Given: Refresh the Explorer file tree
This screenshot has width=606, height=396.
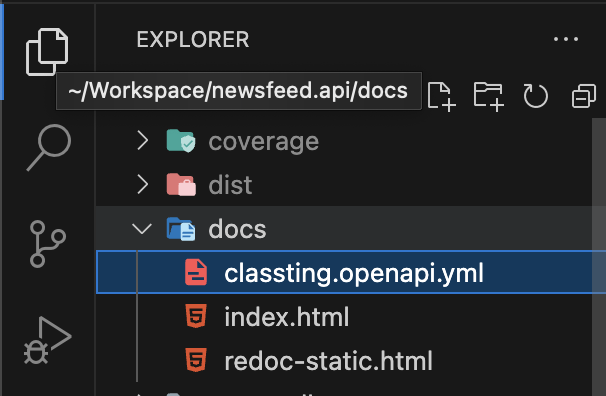Looking at the screenshot, I should click(x=536, y=96).
